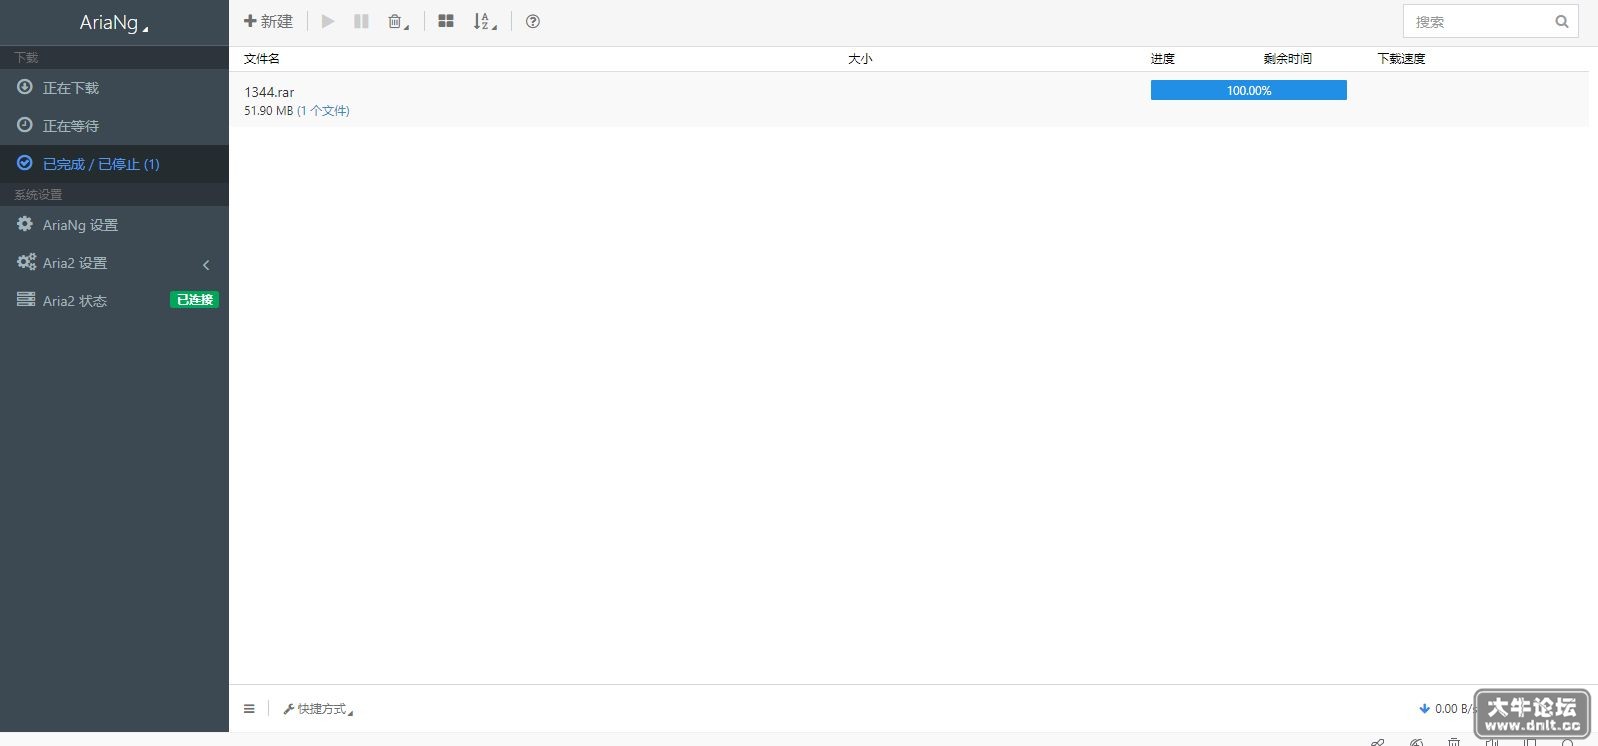Viewport: 1598px width, 746px height.
Task: Sort by the 下载速度 column header
Action: click(1402, 59)
